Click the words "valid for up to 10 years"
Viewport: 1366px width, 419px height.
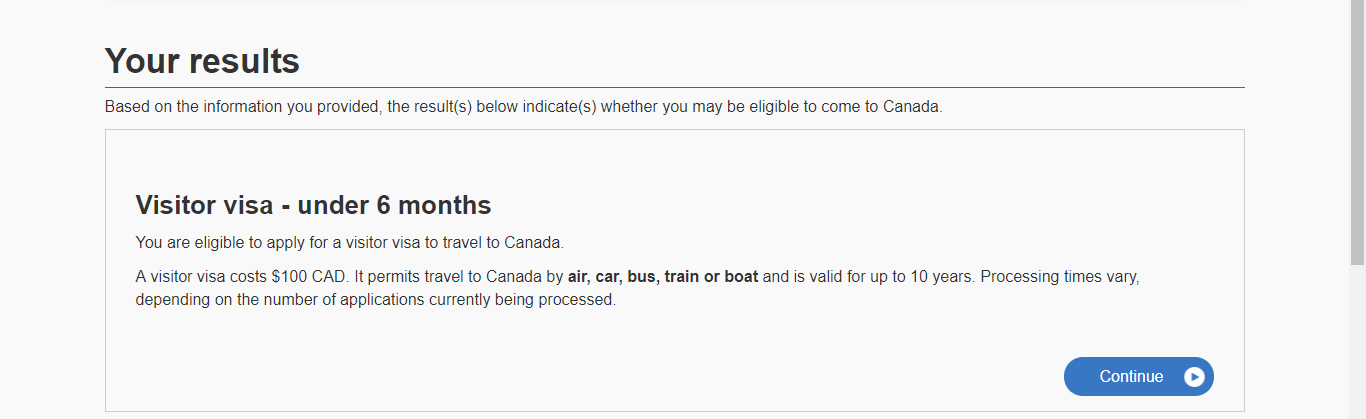[x=890, y=276]
